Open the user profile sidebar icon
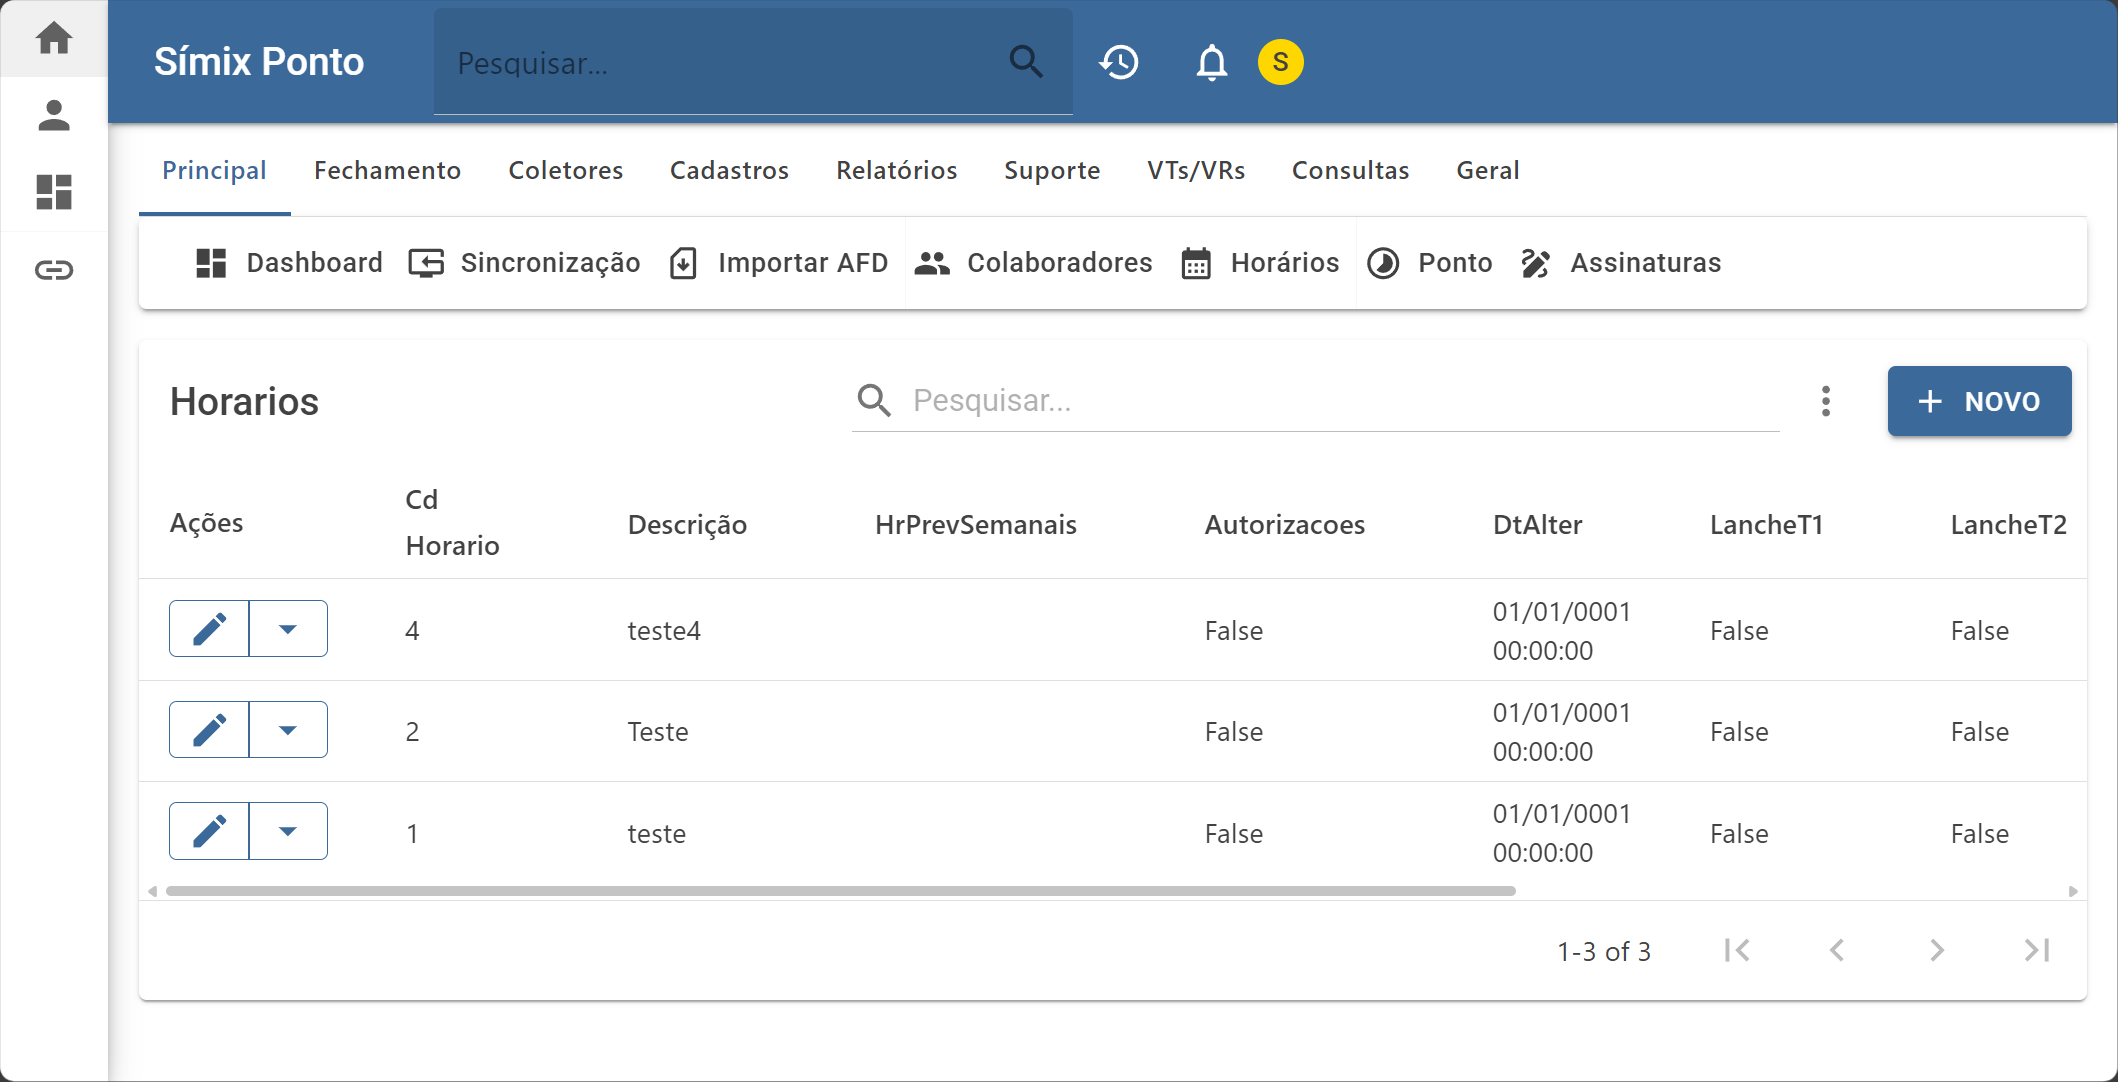This screenshot has height=1082, width=2118. point(54,116)
